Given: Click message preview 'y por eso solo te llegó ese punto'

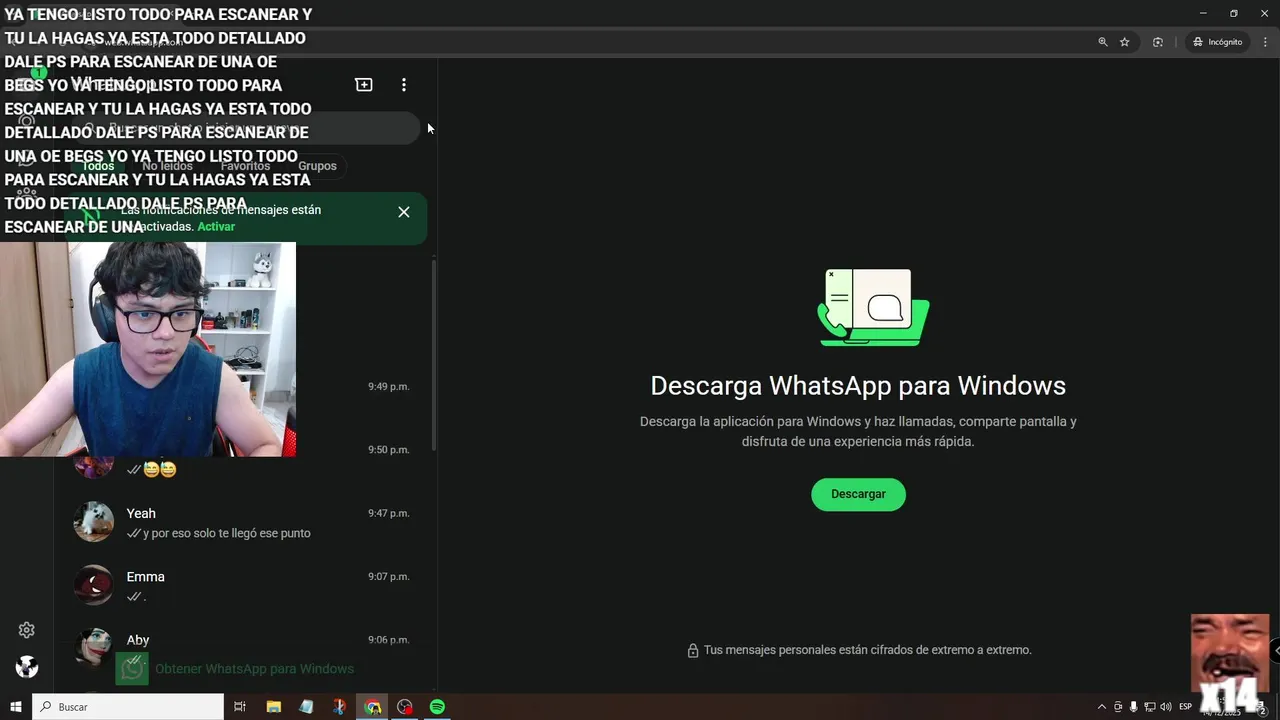Looking at the screenshot, I should 227,534.
